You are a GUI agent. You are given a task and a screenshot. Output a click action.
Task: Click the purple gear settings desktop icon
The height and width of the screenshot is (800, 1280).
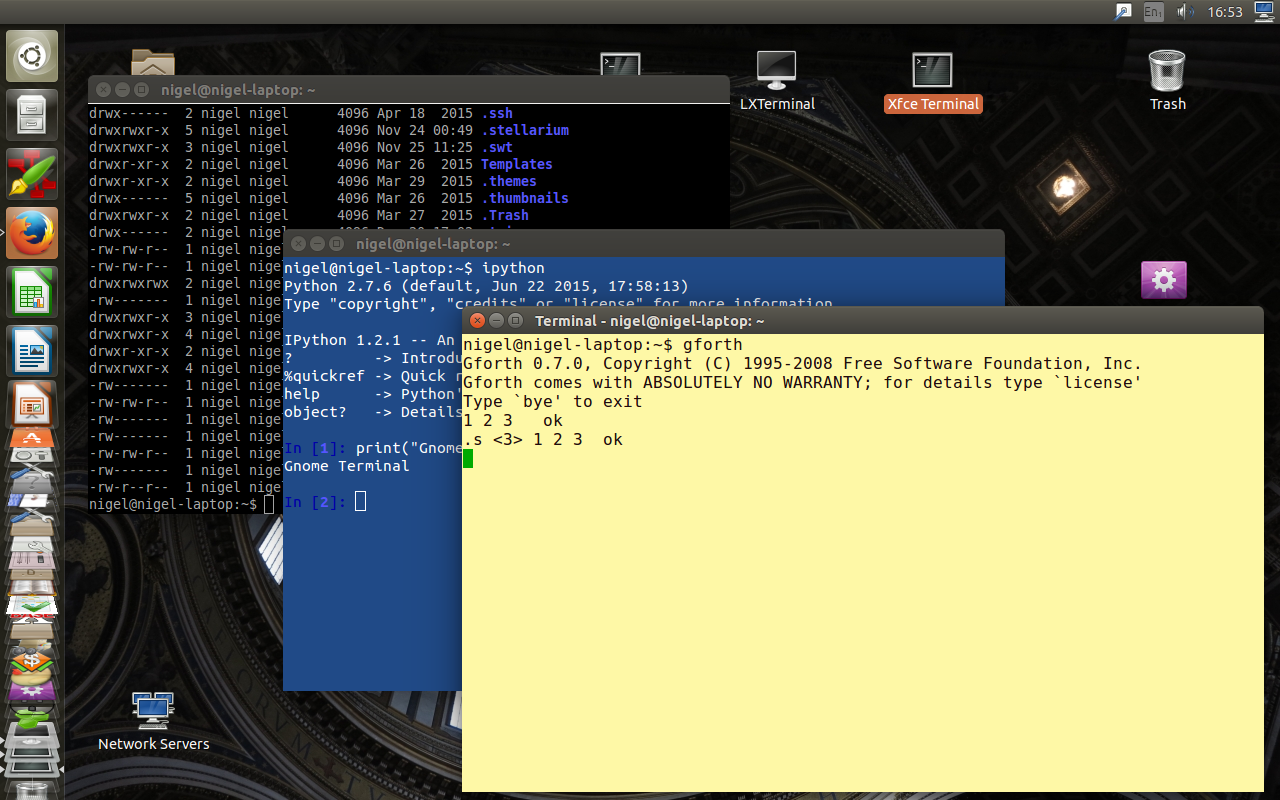(1163, 280)
